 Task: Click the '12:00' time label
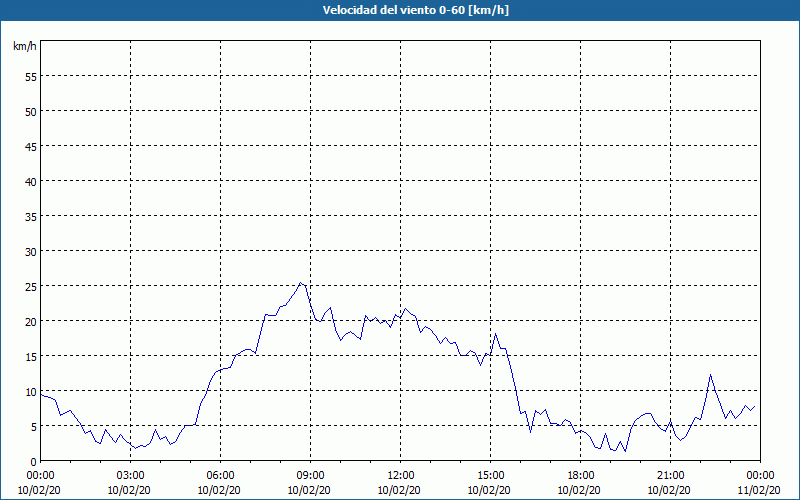pyautogui.click(x=401, y=476)
